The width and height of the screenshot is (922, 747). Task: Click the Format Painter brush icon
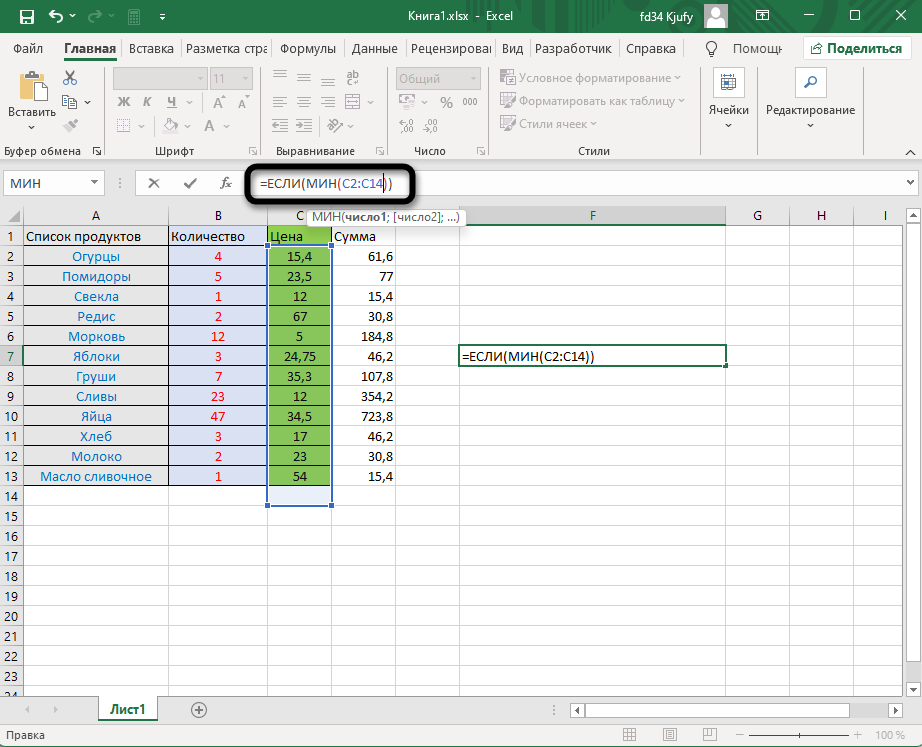pyautogui.click(x=70, y=125)
